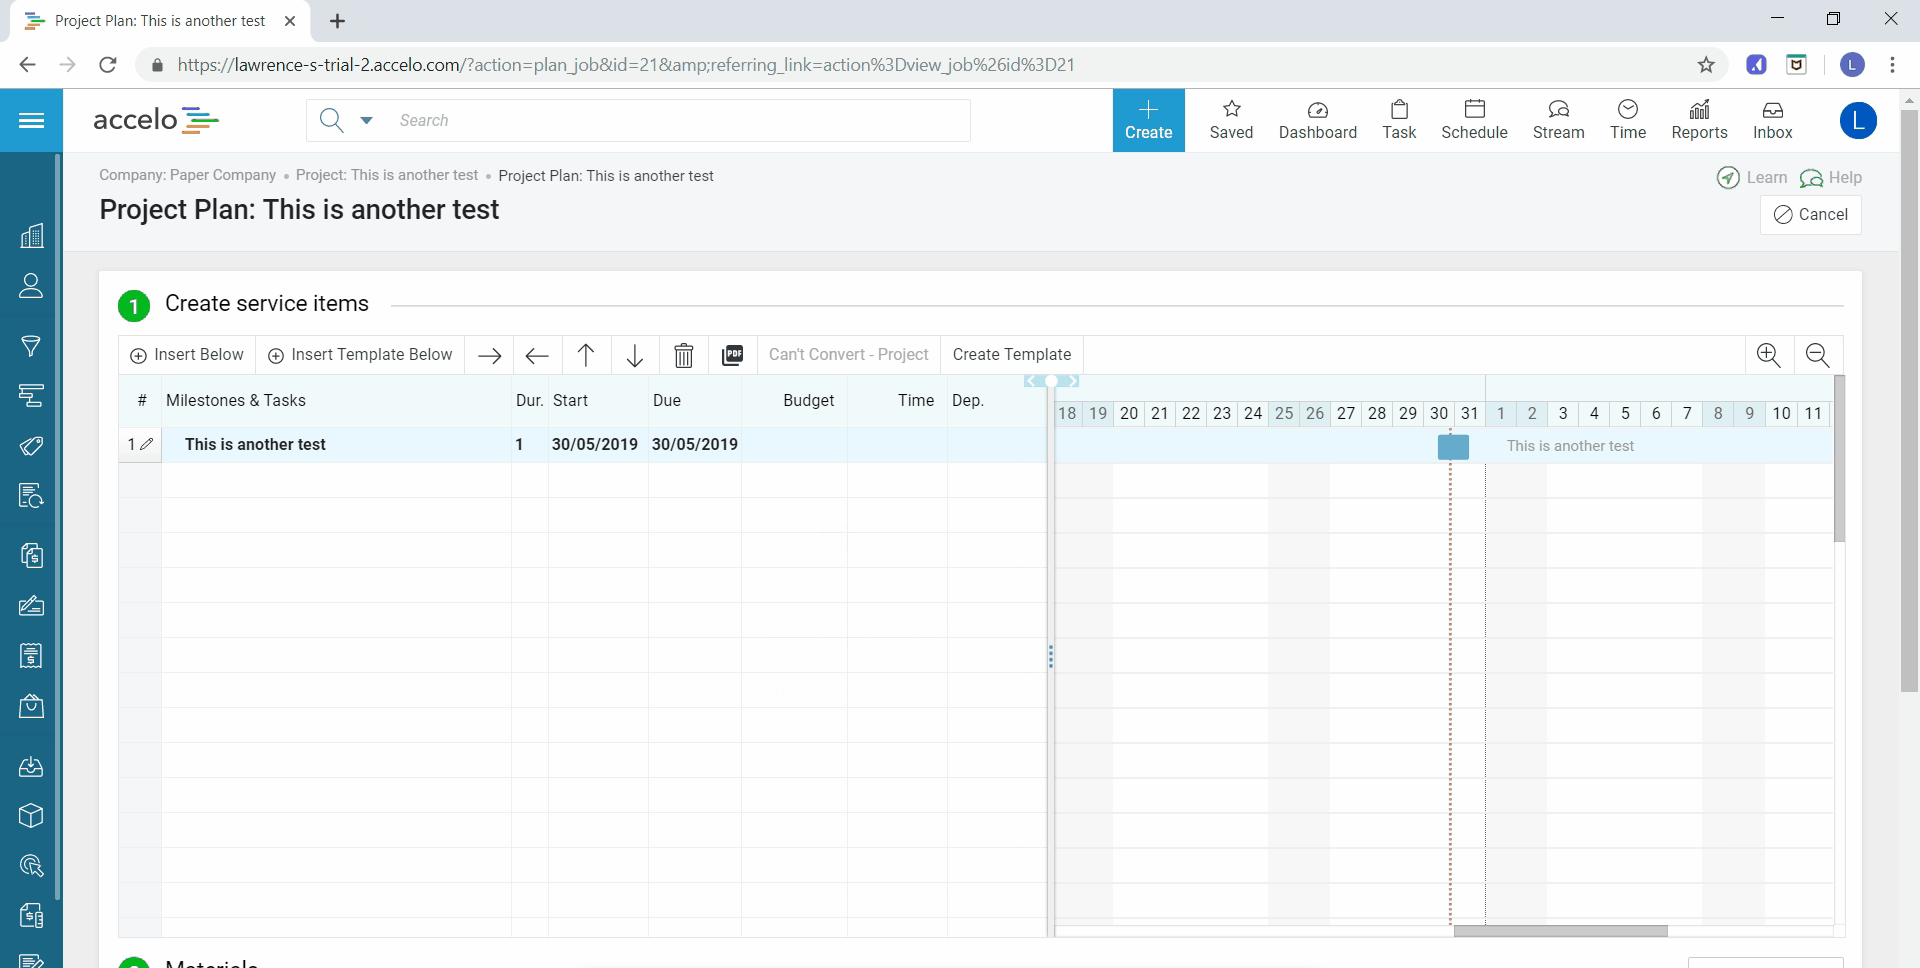Zoom out the Gantt chart
The image size is (1920, 968).
[1817, 355]
